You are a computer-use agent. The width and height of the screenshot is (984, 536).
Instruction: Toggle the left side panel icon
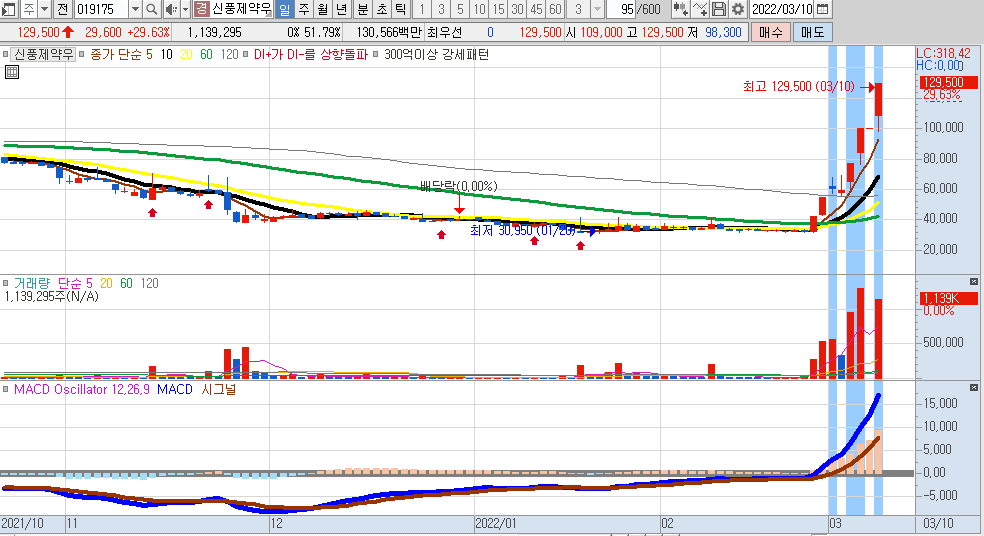pos(9,9)
